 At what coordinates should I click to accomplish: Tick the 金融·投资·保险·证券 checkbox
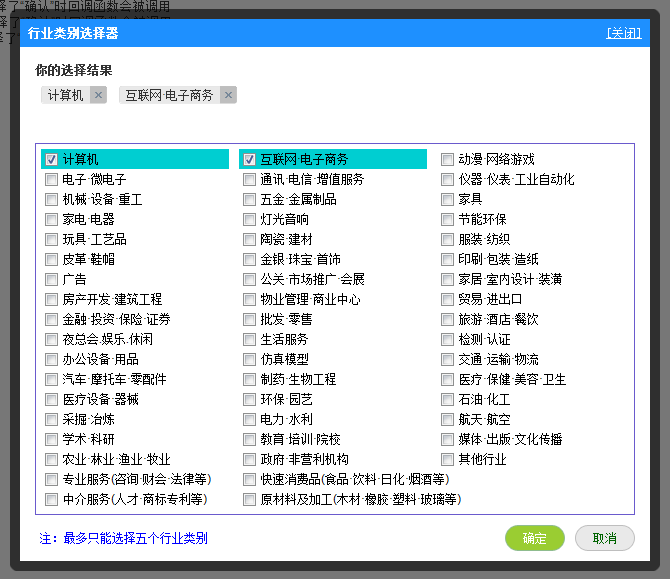51,320
